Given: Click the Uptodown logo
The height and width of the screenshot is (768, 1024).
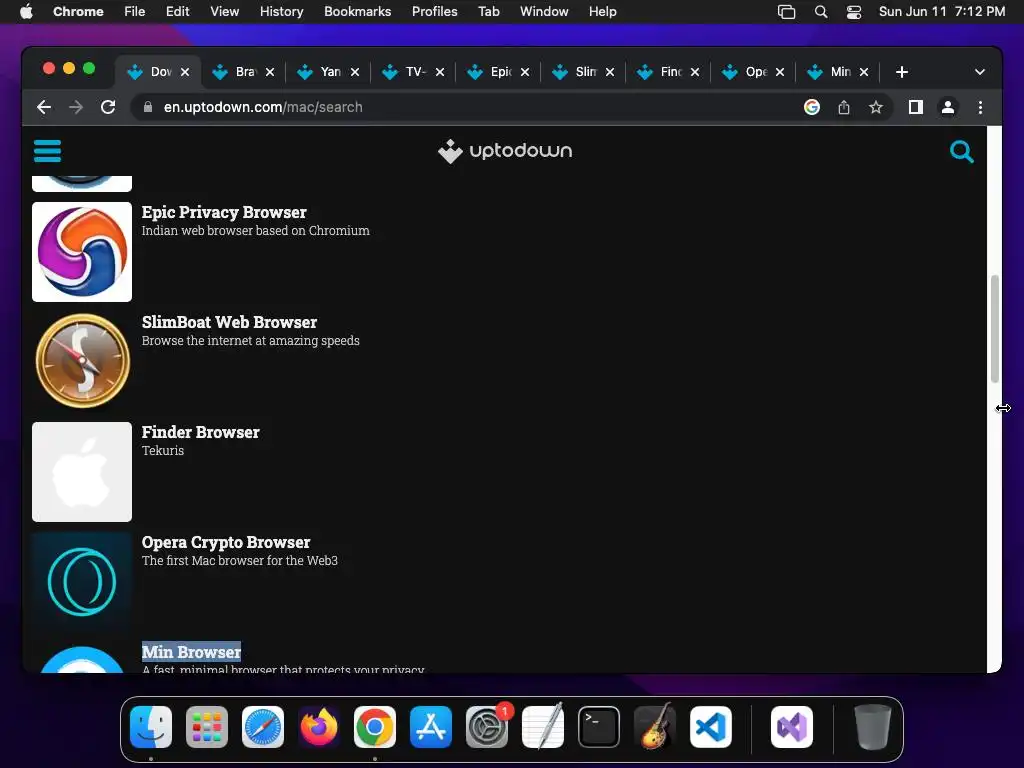Looking at the screenshot, I should coord(505,151).
